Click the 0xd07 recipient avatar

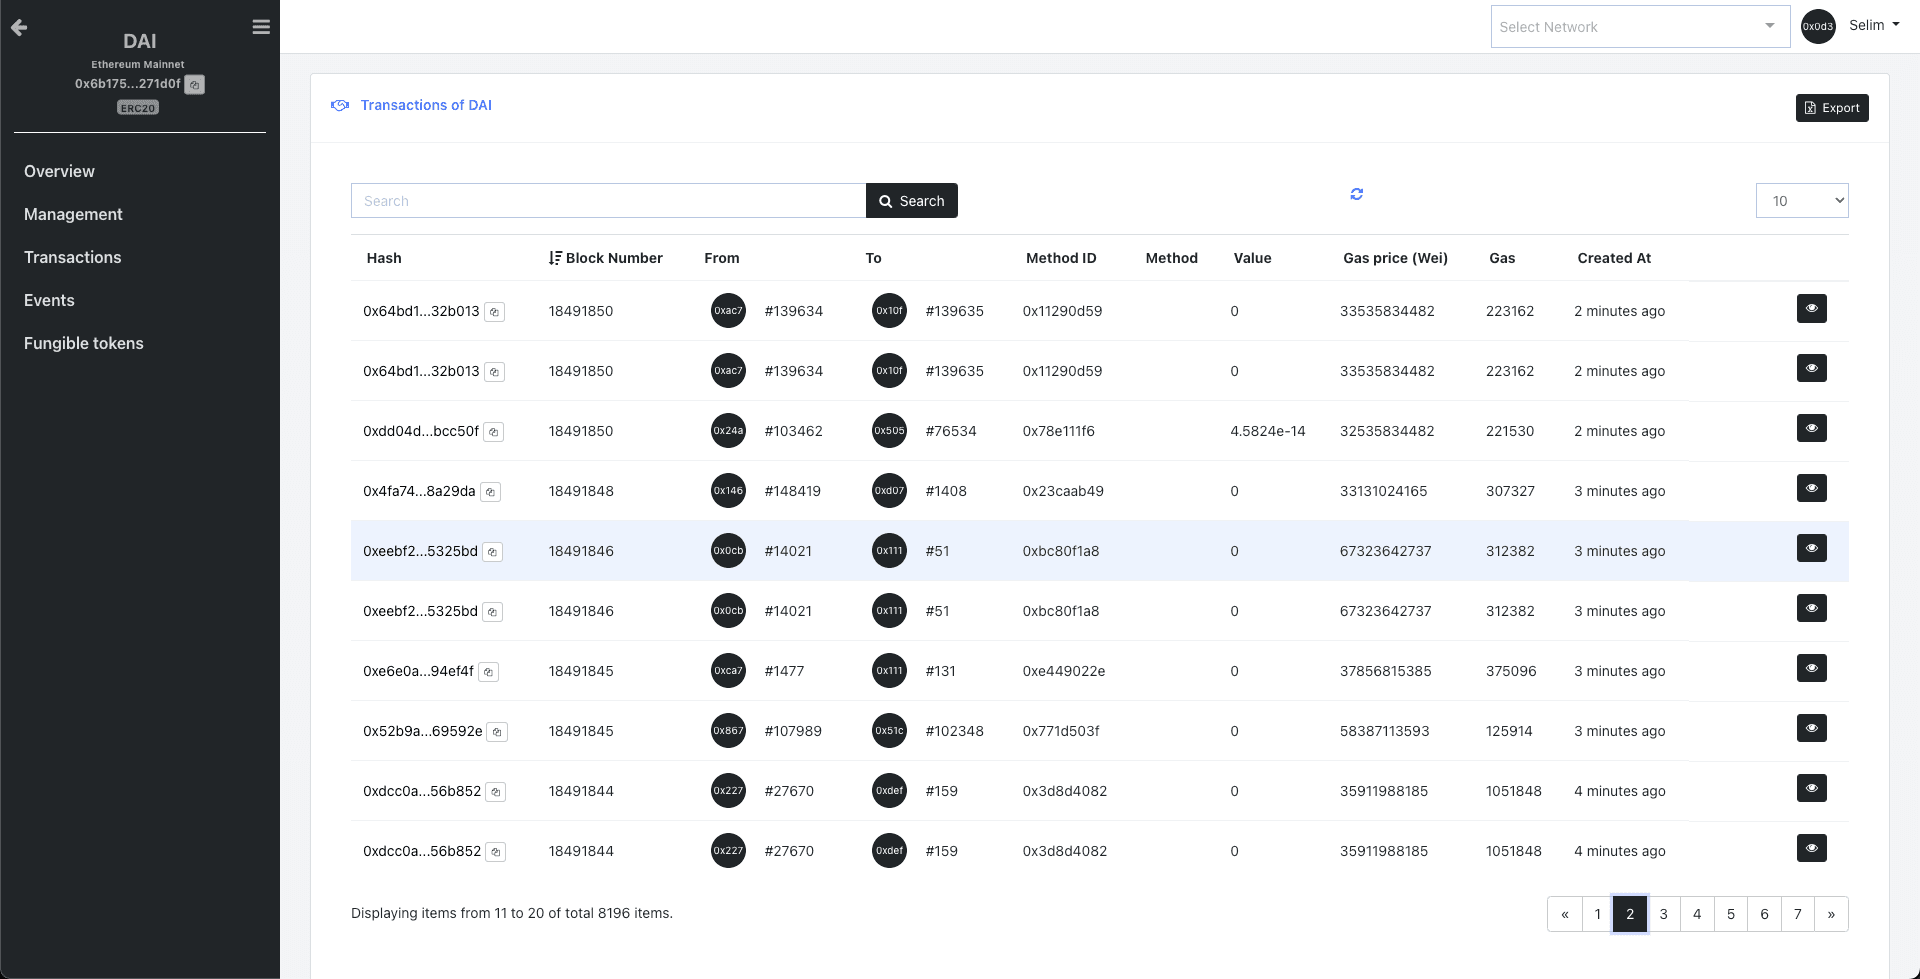point(889,491)
